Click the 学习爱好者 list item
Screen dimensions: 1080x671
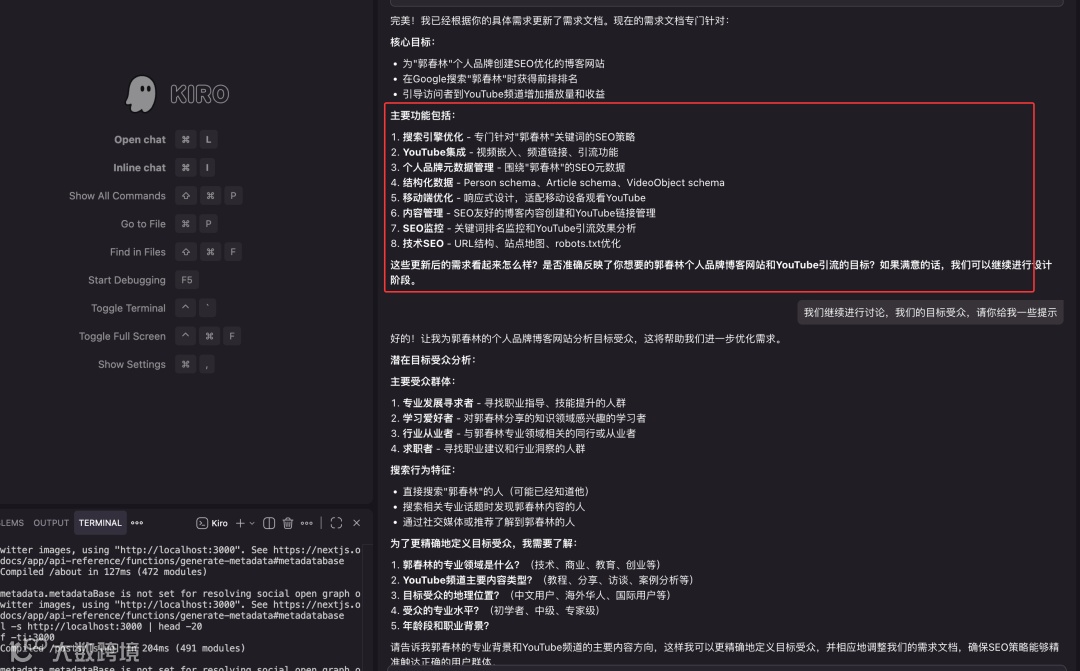518,418
